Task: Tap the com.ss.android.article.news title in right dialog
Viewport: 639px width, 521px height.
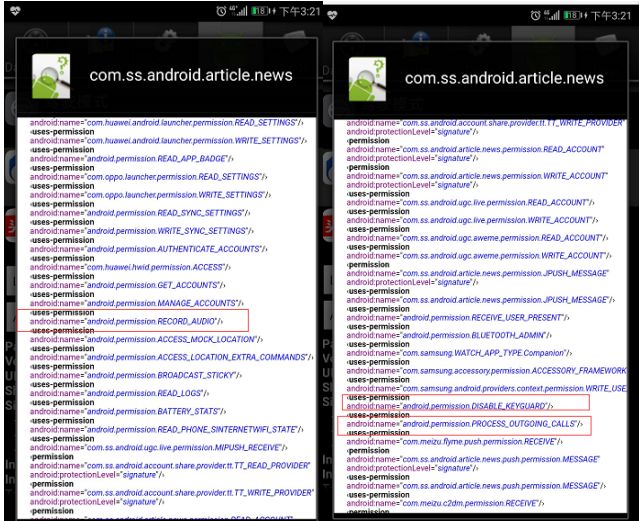Action: [x=504, y=78]
